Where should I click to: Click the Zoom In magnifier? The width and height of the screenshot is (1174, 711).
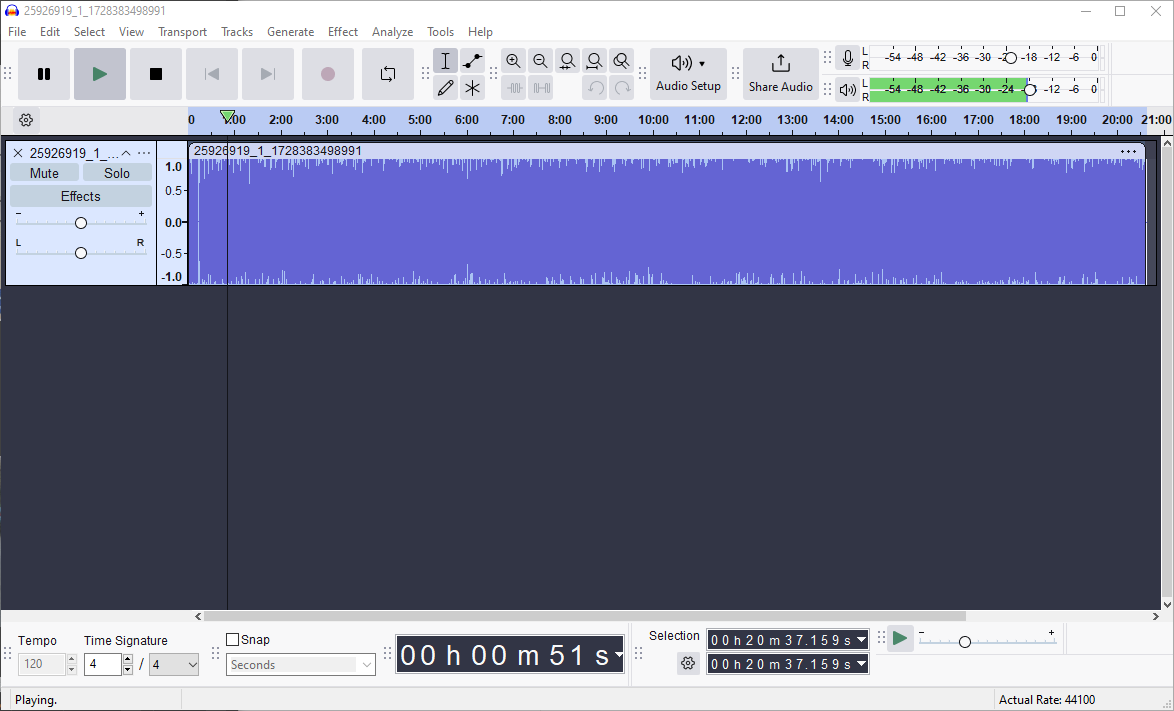click(x=513, y=61)
